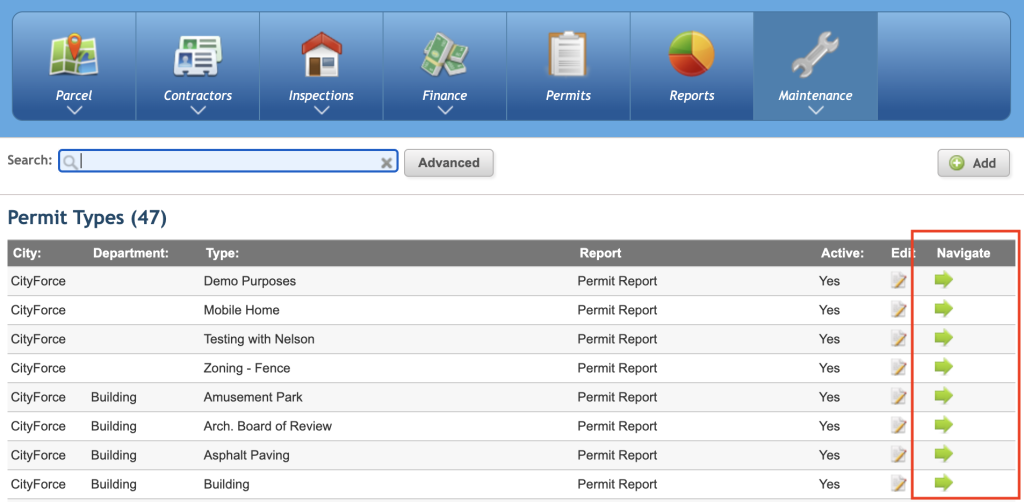The image size is (1024, 502).
Task: Sort by the City column header
Action: [x=27, y=253]
